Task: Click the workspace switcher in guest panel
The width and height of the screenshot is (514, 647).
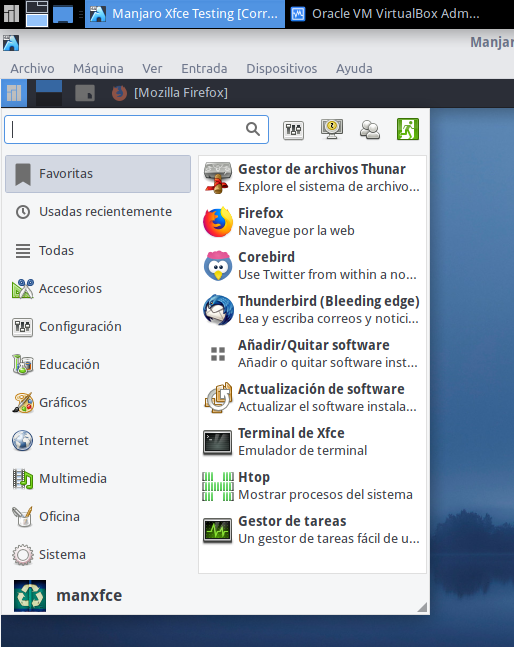Action: pyautogui.click(x=49, y=93)
